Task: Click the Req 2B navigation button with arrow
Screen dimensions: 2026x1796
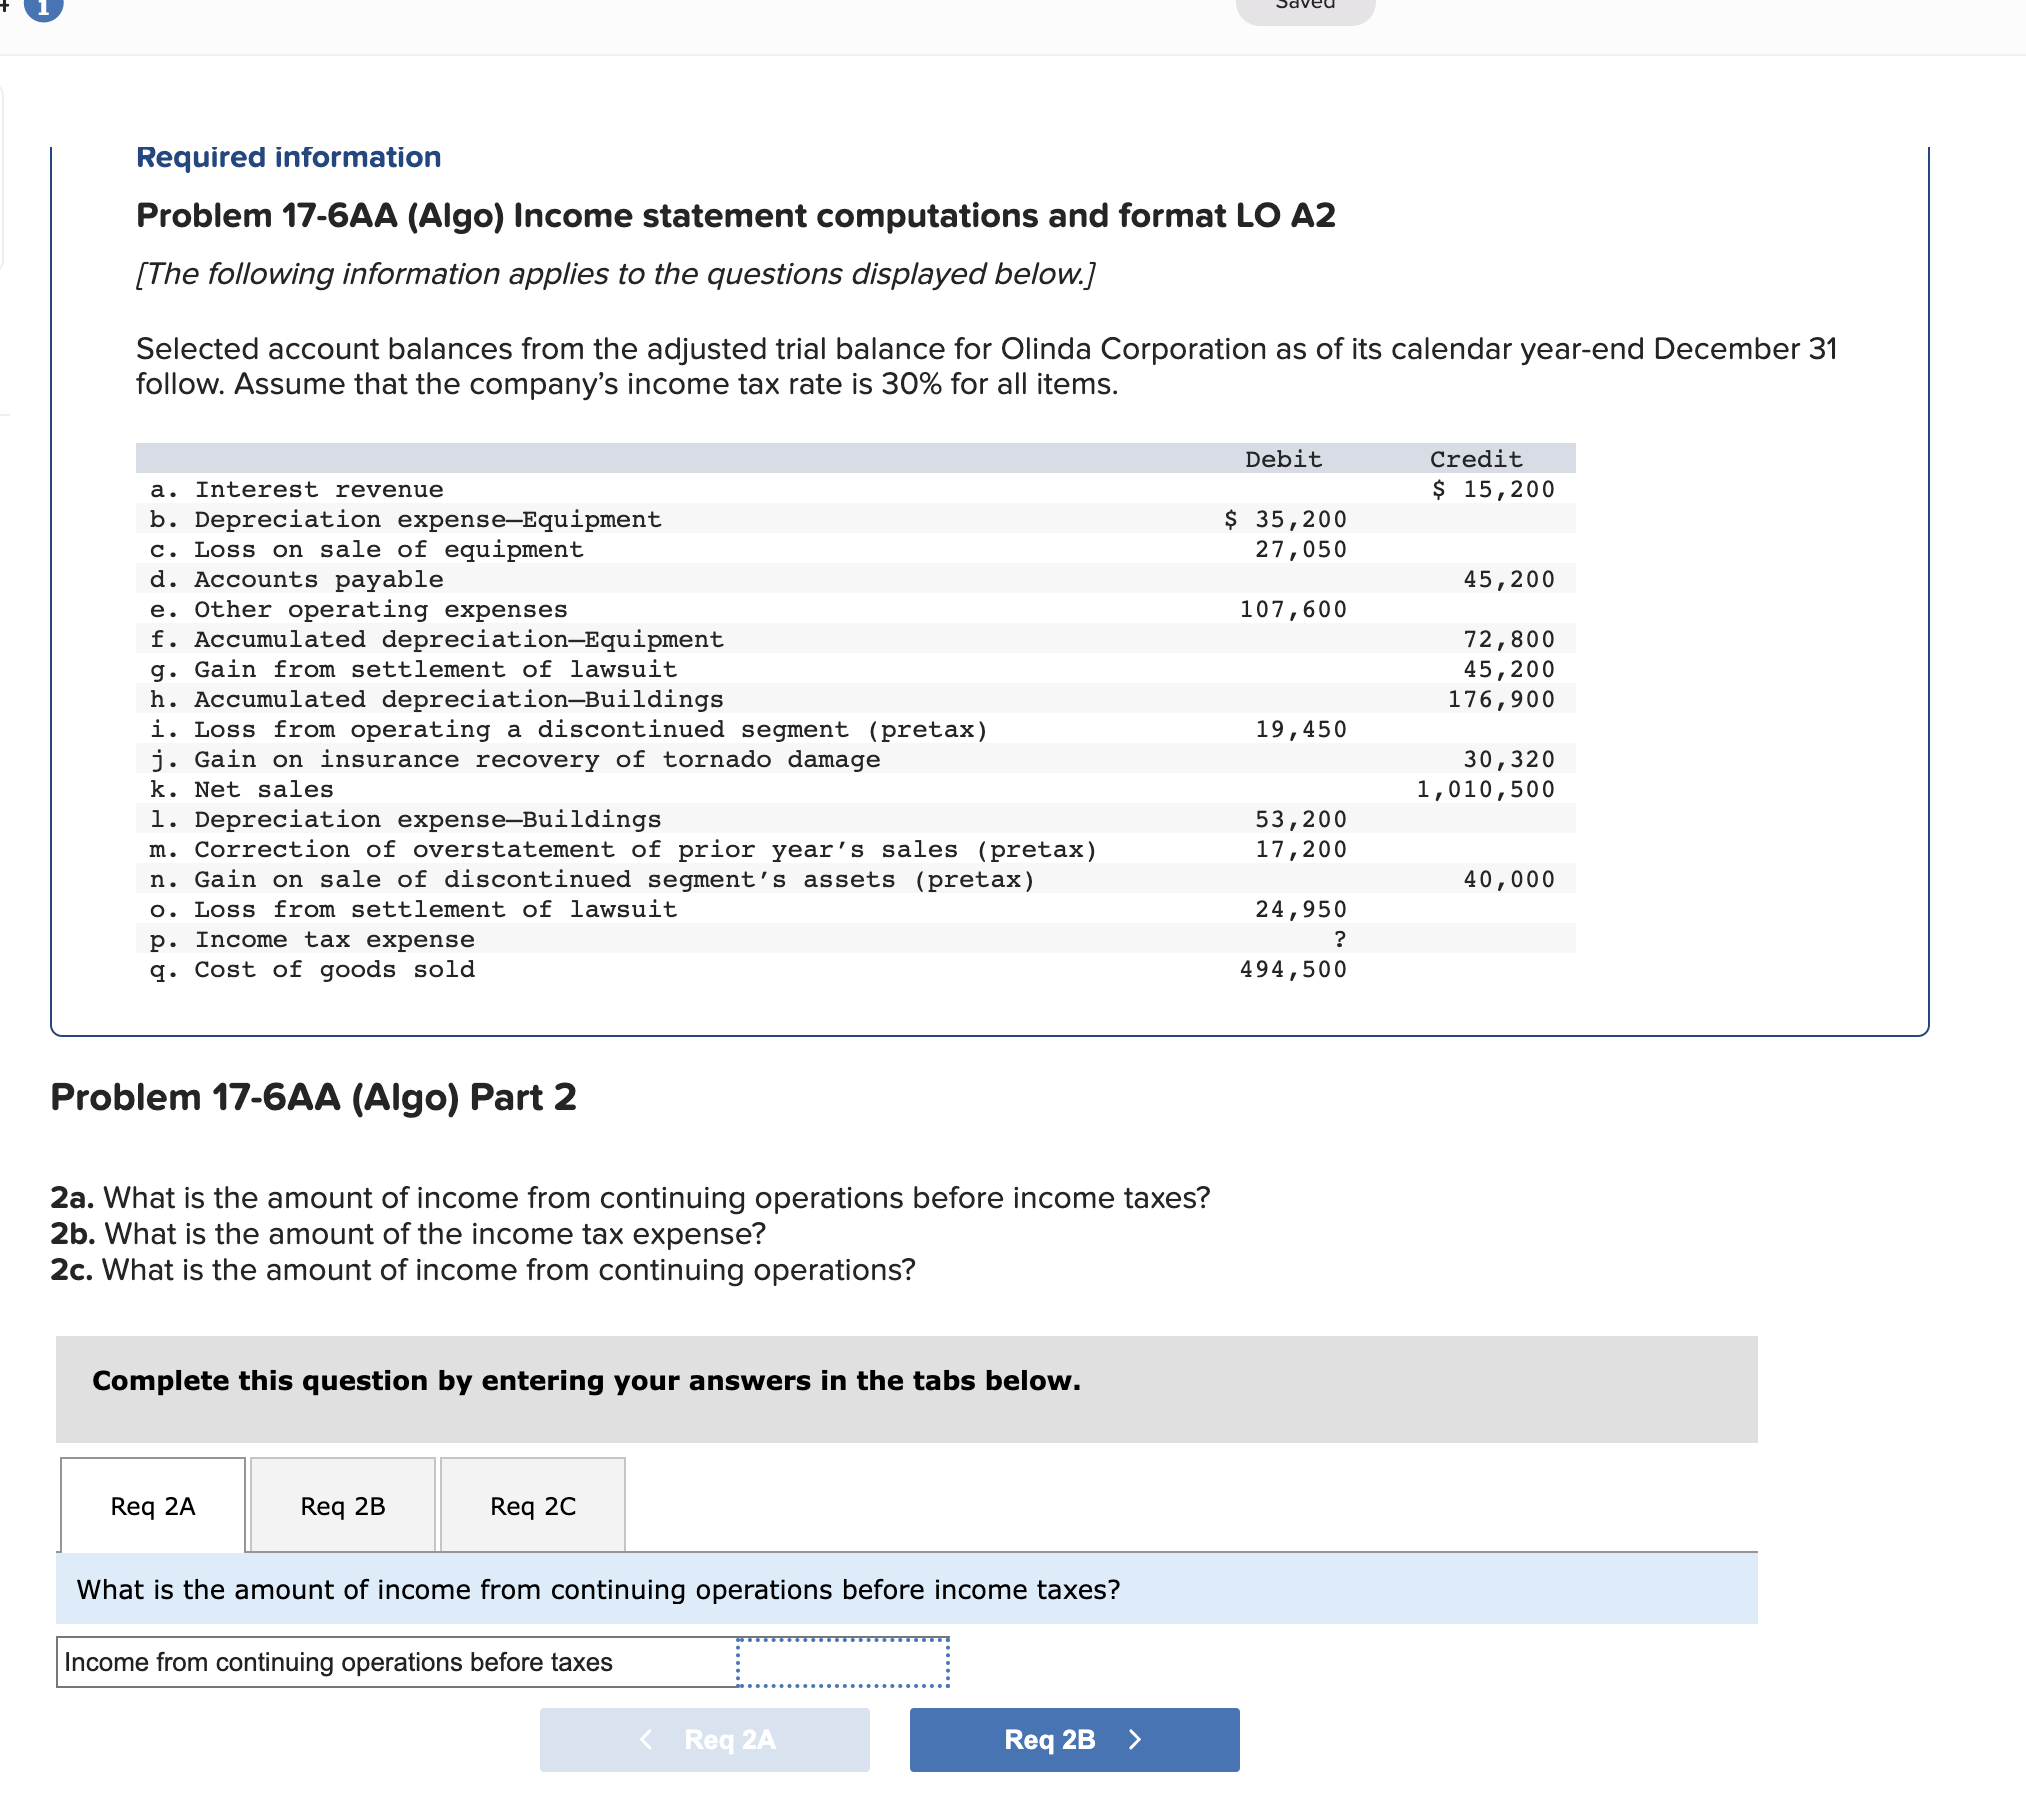Action: [x=1073, y=1739]
